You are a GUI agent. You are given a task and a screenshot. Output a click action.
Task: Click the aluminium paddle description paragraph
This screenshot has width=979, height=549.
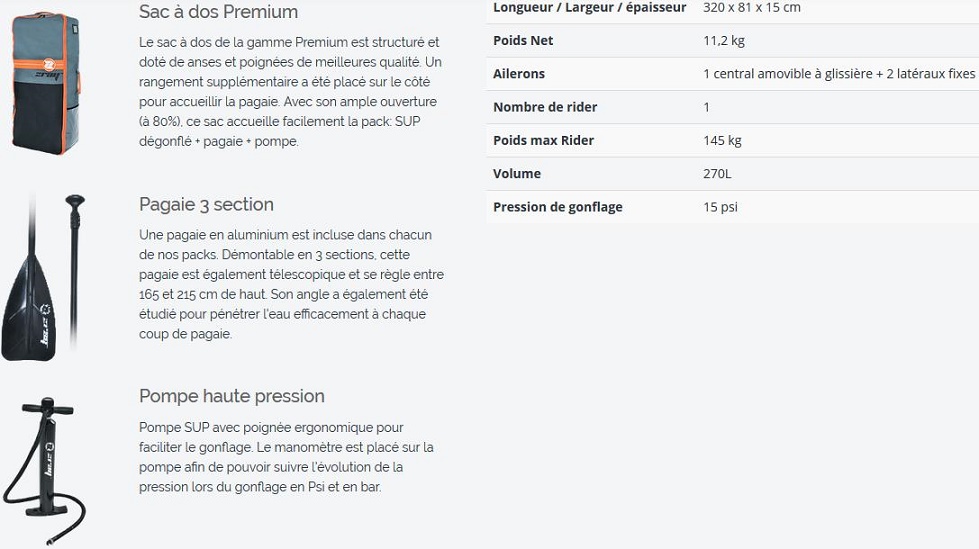[x=292, y=284]
